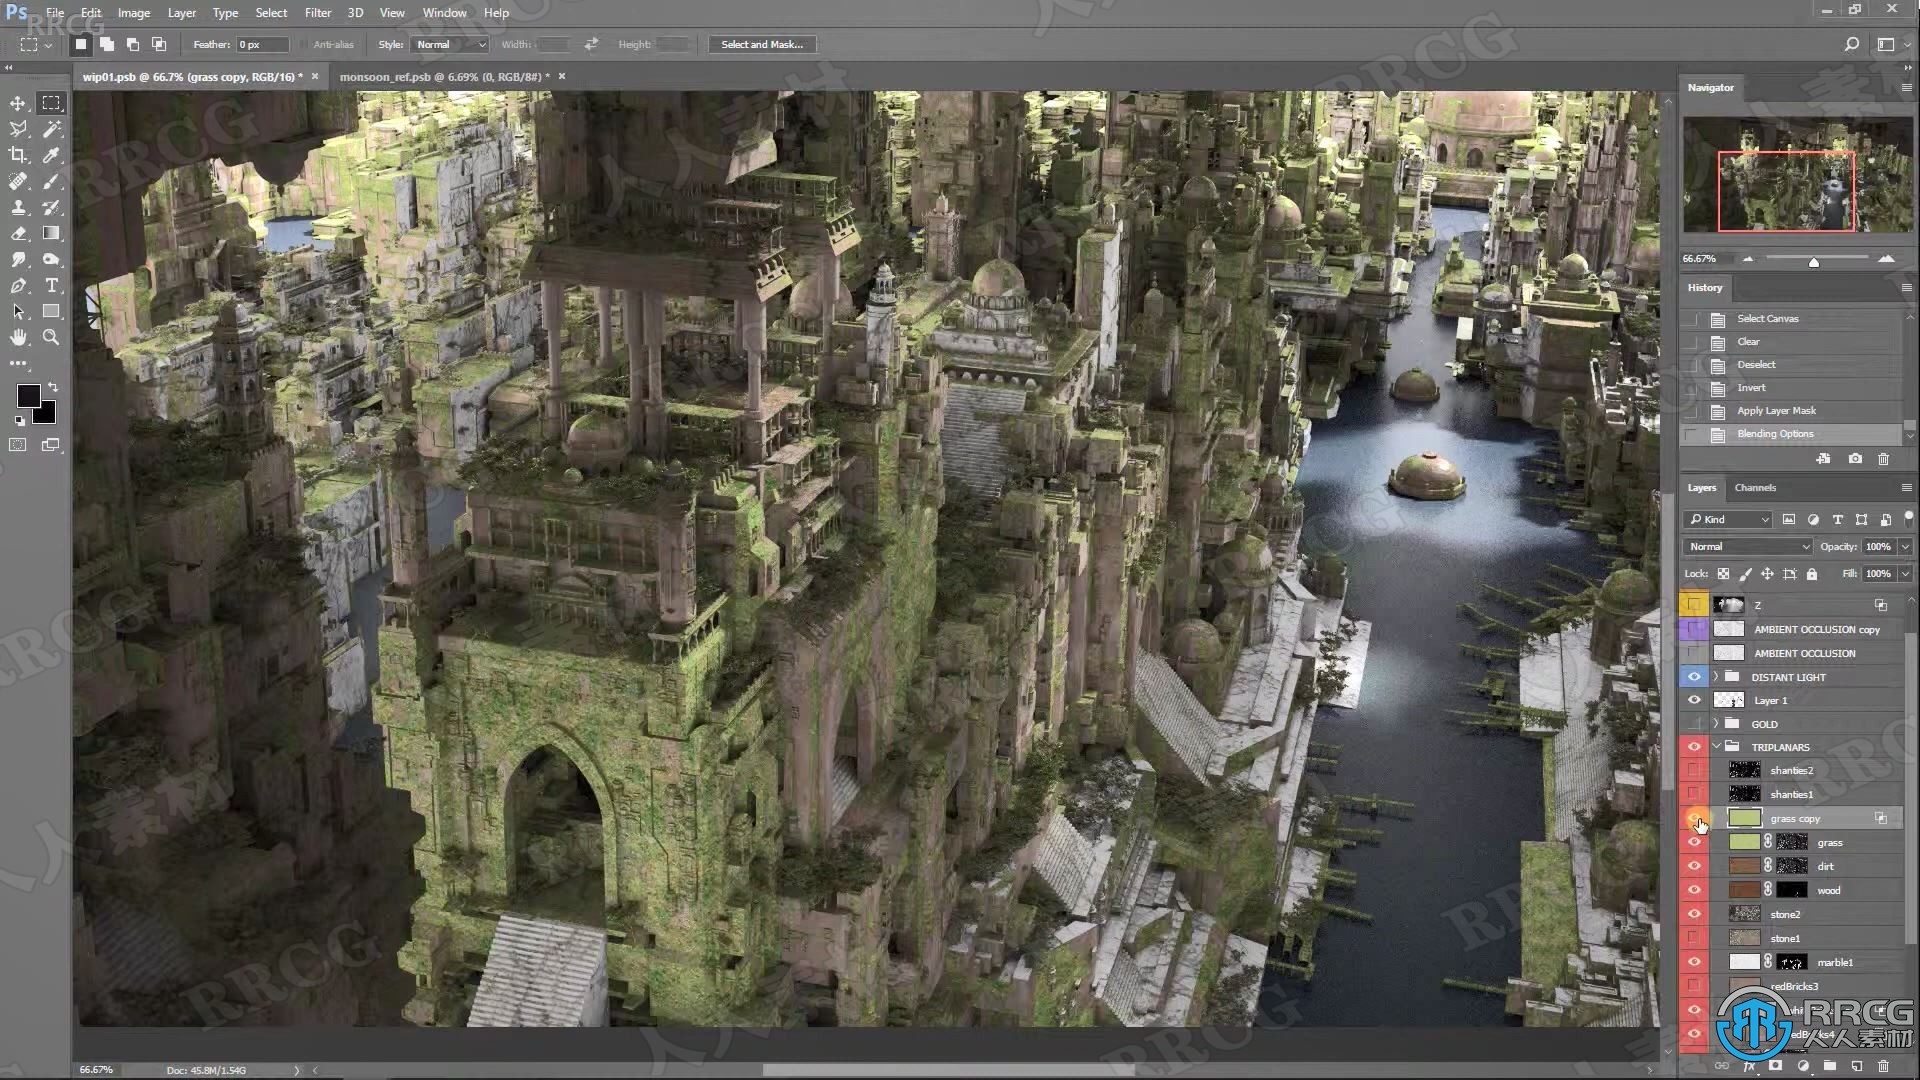The height and width of the screenshot is (1080, 1920).
Task: Toggle visibility of wood layer
Action: (1694, 890)
